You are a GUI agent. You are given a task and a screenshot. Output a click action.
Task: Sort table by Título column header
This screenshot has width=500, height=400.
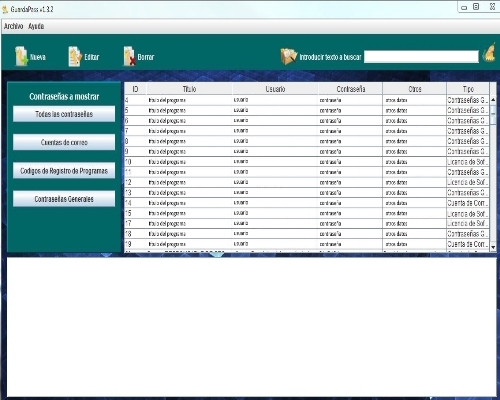[189, 89]
